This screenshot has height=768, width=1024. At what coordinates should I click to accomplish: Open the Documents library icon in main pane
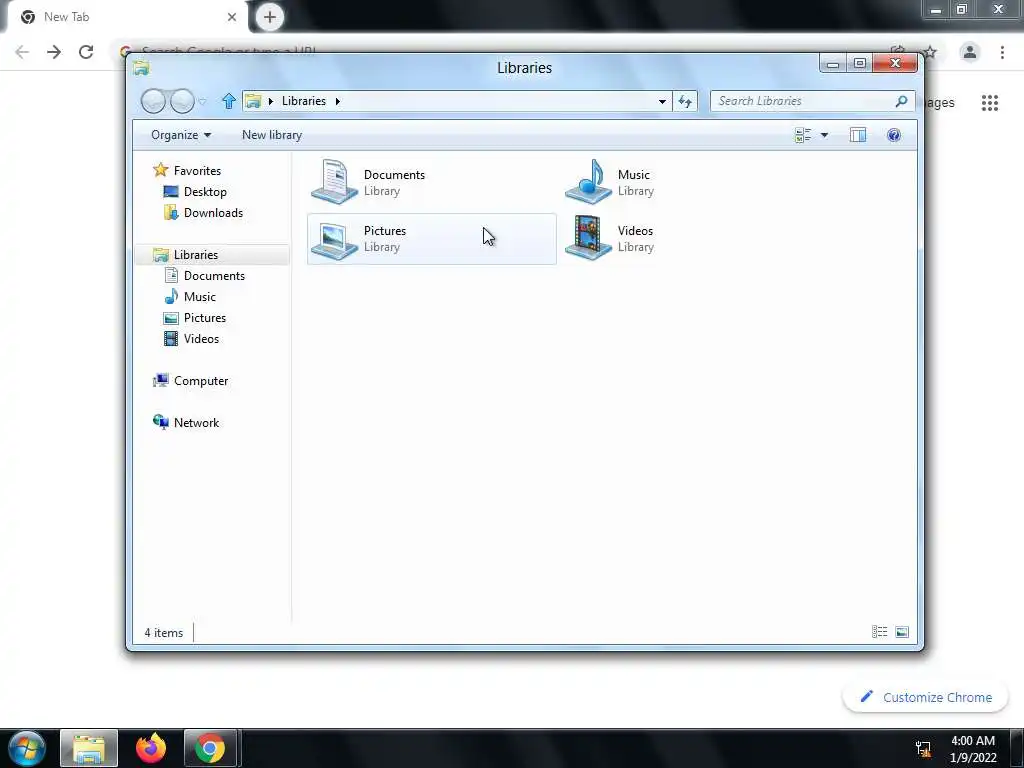pyautogui.click(x=334, y=182)
